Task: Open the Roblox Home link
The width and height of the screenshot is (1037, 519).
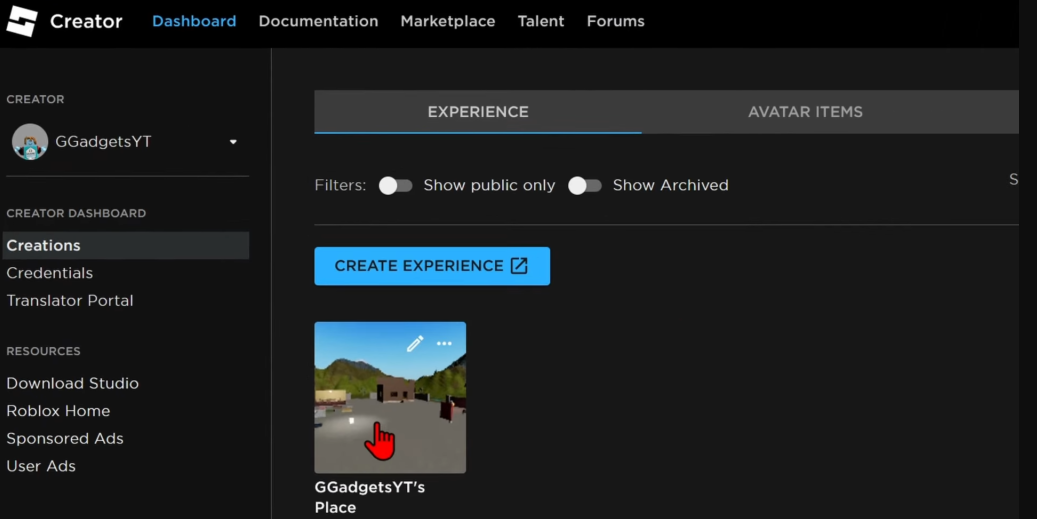Action: point(58,411)
